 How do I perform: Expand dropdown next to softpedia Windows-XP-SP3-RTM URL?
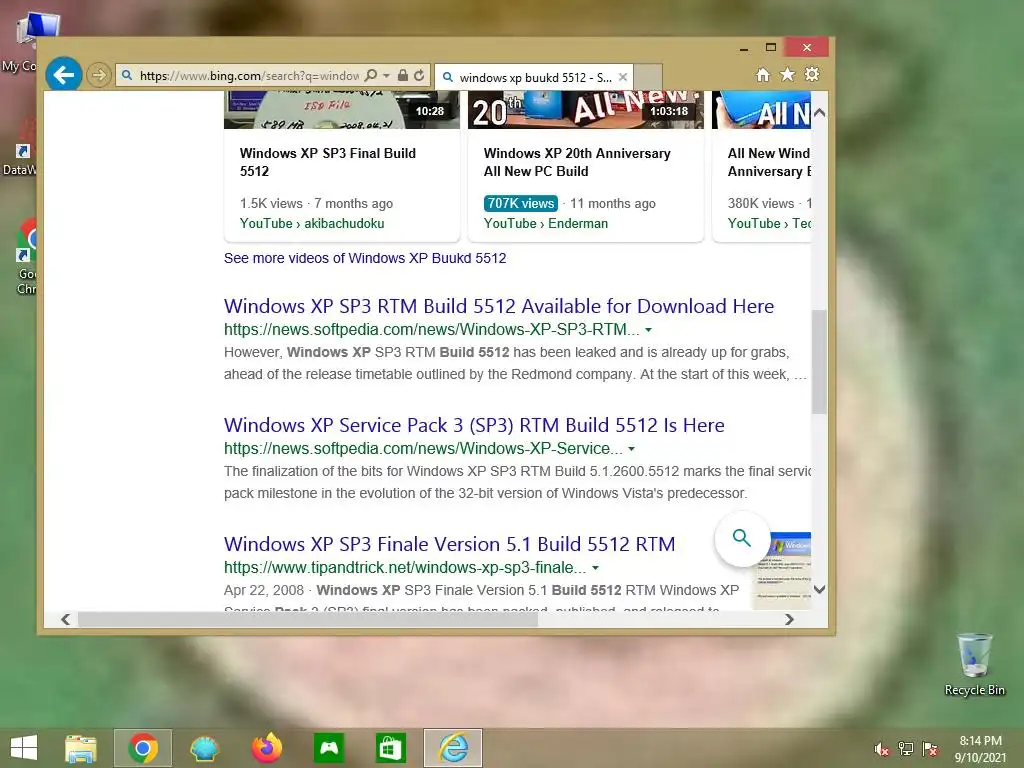pos(648,330)
